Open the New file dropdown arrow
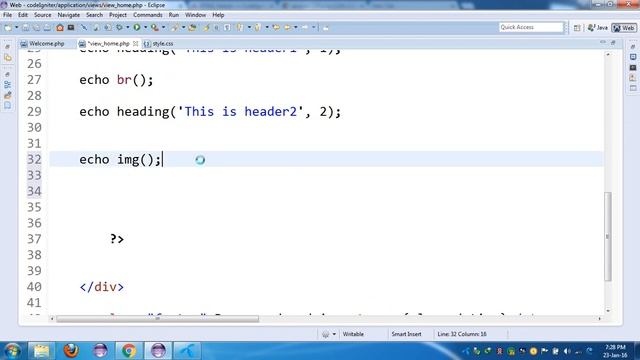 point(17,28)
